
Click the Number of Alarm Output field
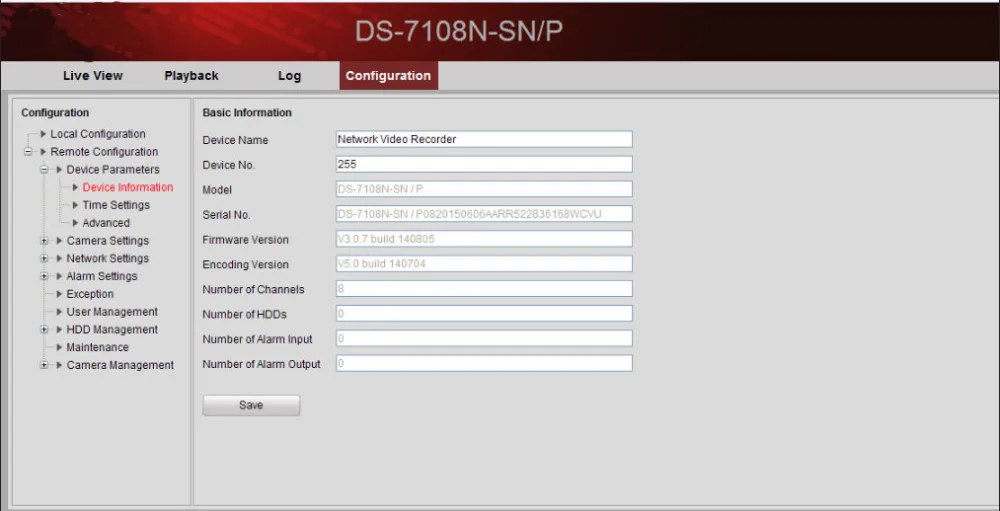(484, 363)
